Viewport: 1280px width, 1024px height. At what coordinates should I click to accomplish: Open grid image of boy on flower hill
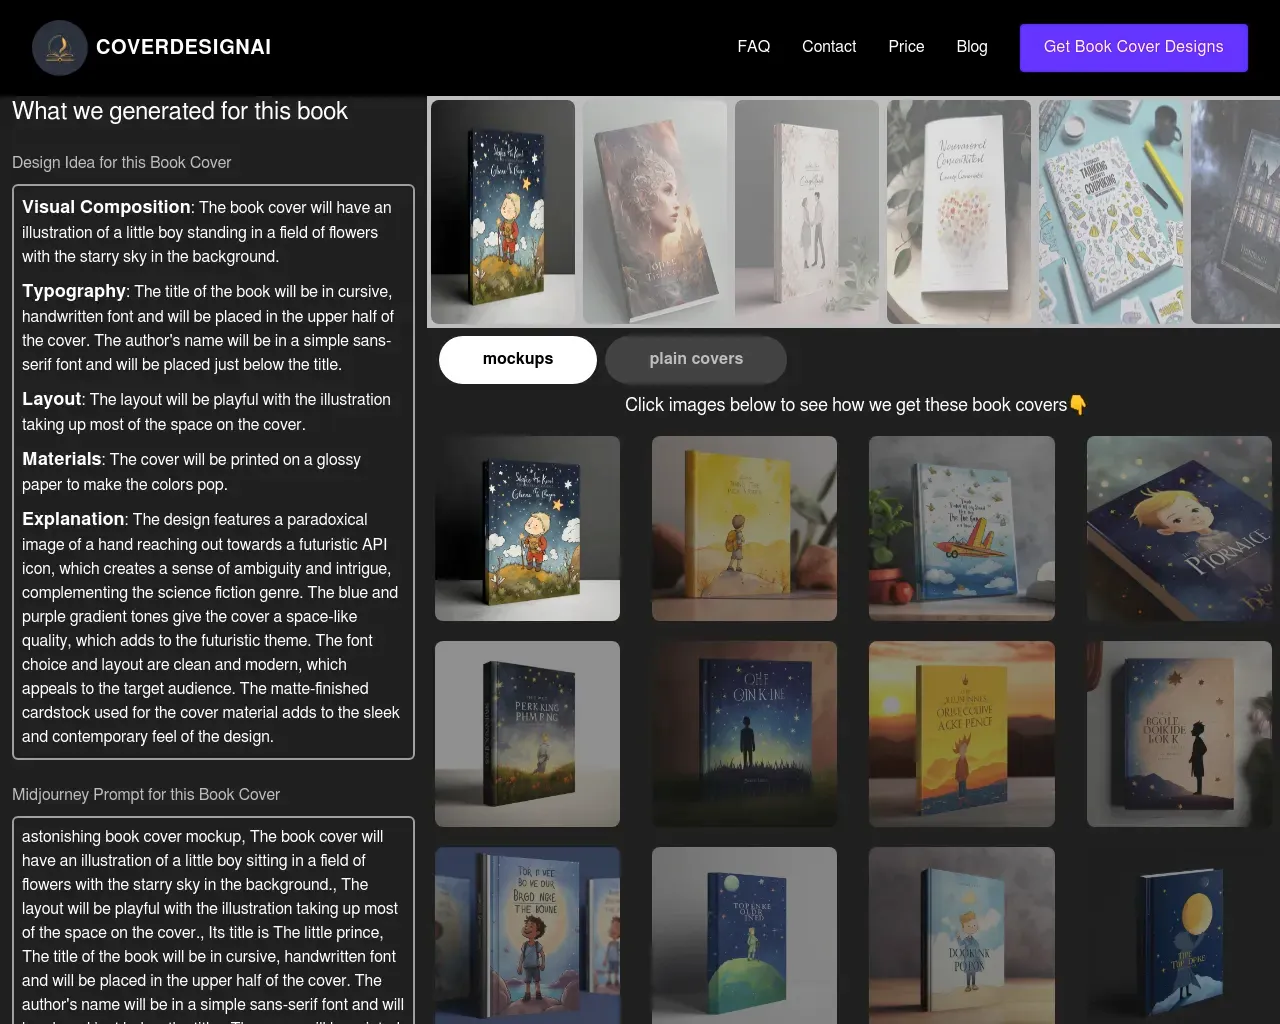coord(527,529)
